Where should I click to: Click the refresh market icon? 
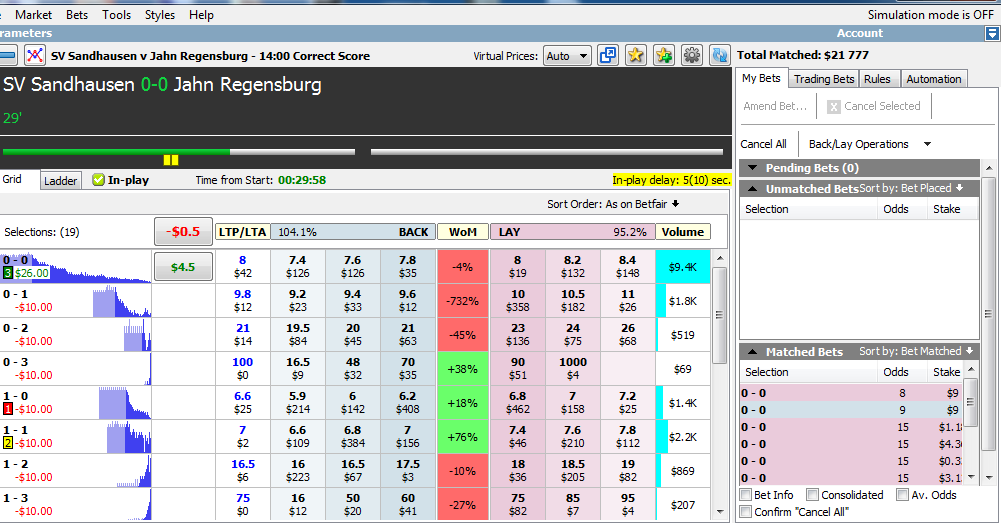(719, 56)
